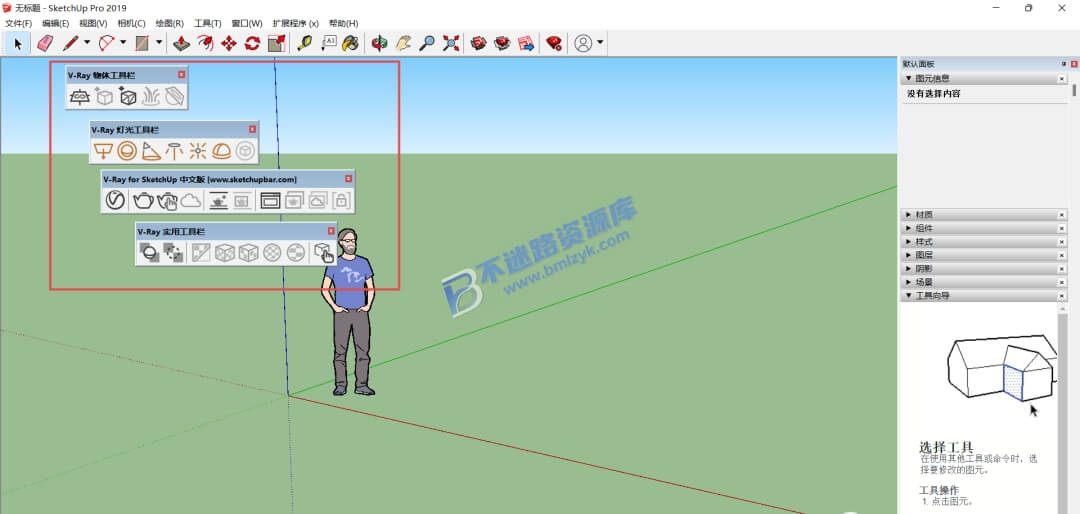Activate the Orbit tool

point(379,43)
